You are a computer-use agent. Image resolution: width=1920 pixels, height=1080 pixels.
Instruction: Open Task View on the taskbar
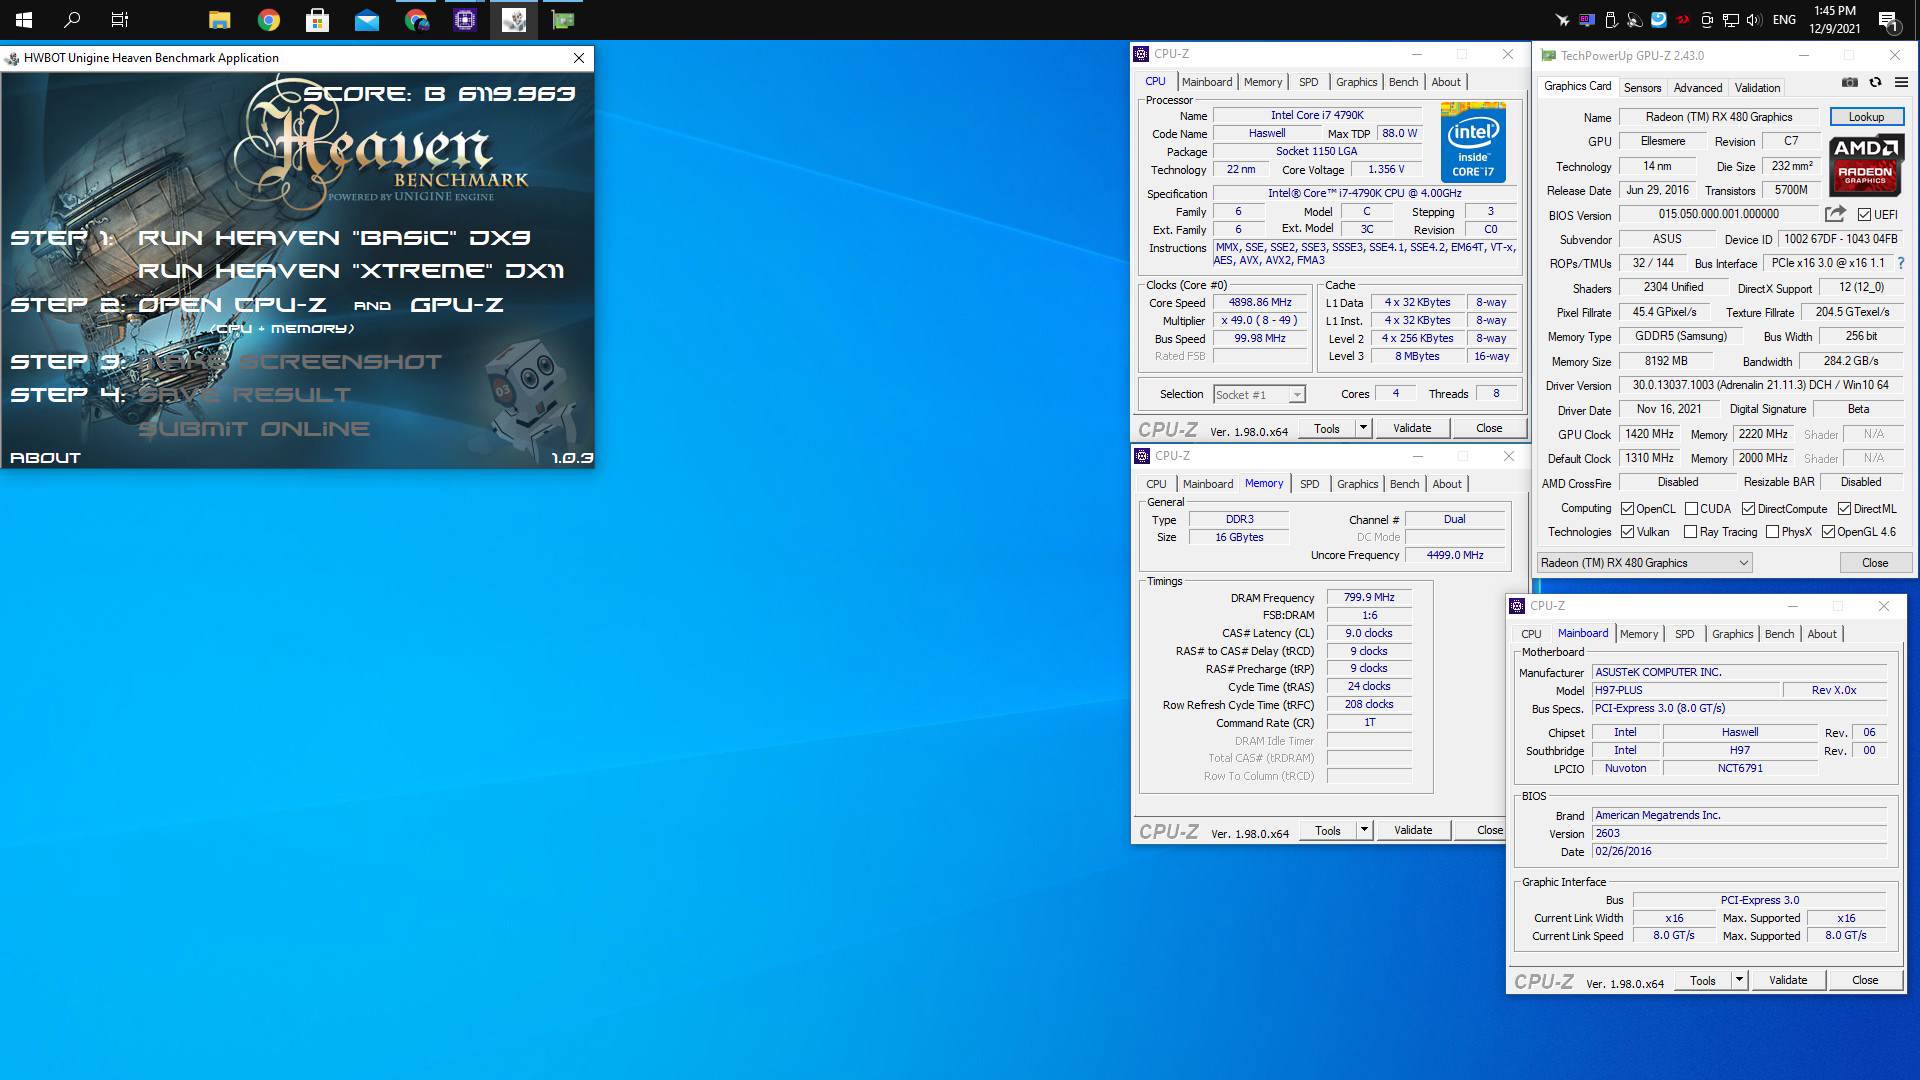pyautogui.click(x=120, y=19)
